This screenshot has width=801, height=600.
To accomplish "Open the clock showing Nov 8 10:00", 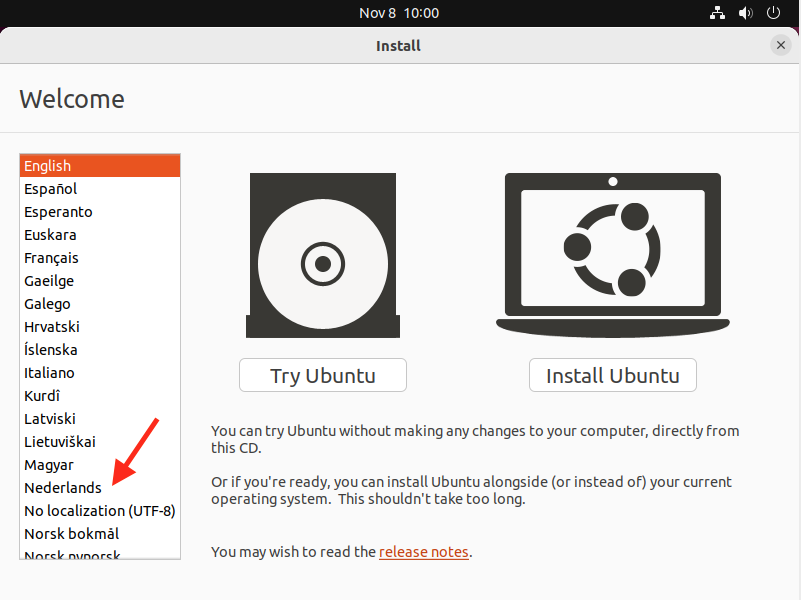I will [399, 13].
